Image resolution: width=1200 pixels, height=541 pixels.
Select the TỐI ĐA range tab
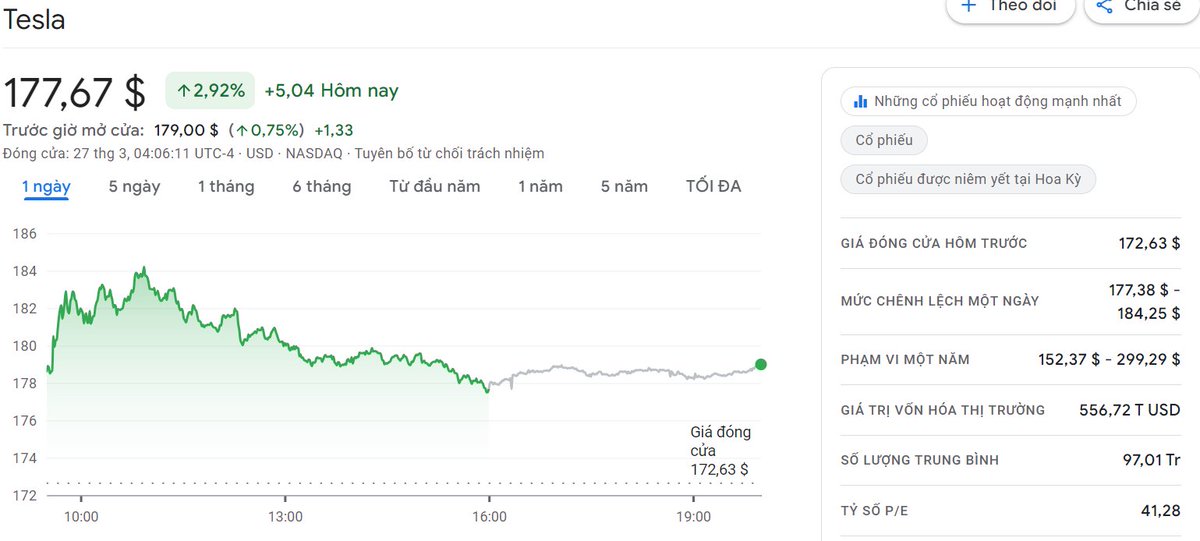pos(713,187)
